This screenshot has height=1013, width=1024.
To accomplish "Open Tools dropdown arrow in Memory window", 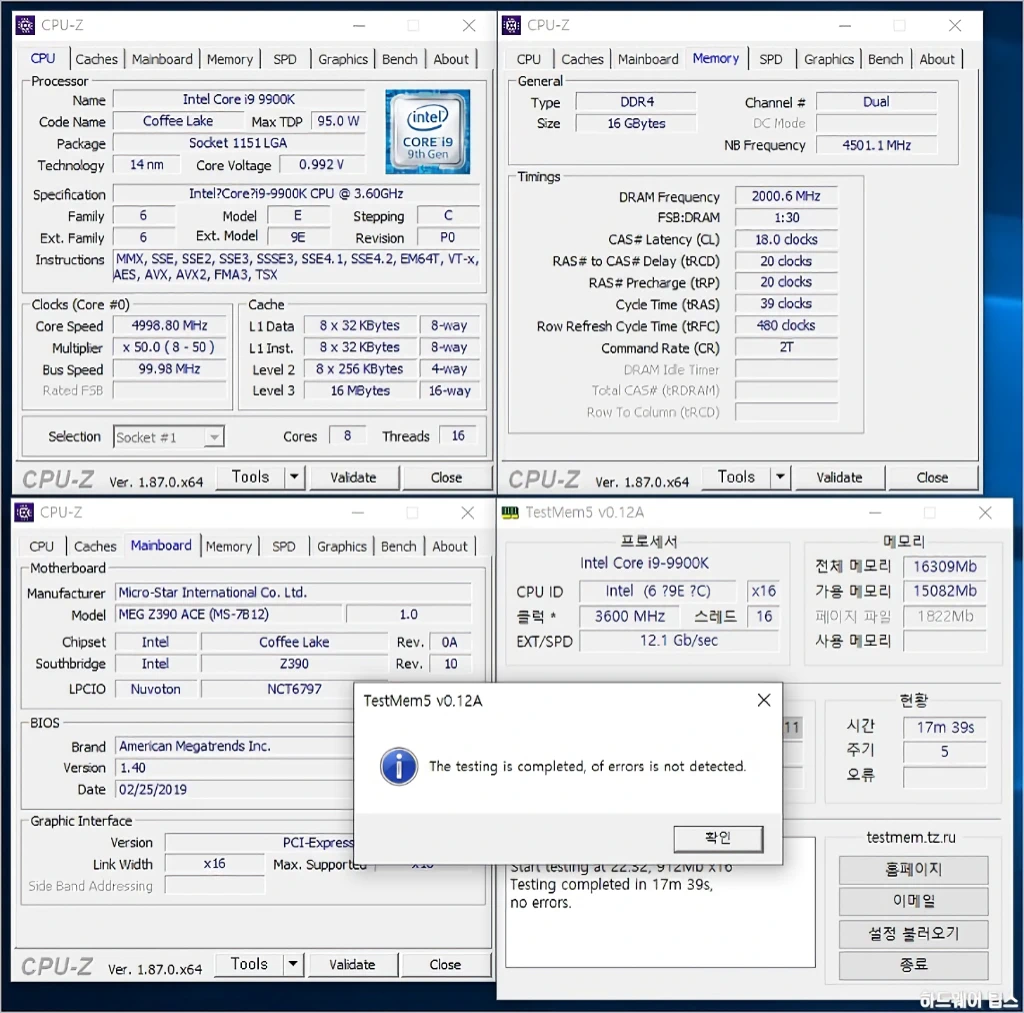I will [780, 477].
